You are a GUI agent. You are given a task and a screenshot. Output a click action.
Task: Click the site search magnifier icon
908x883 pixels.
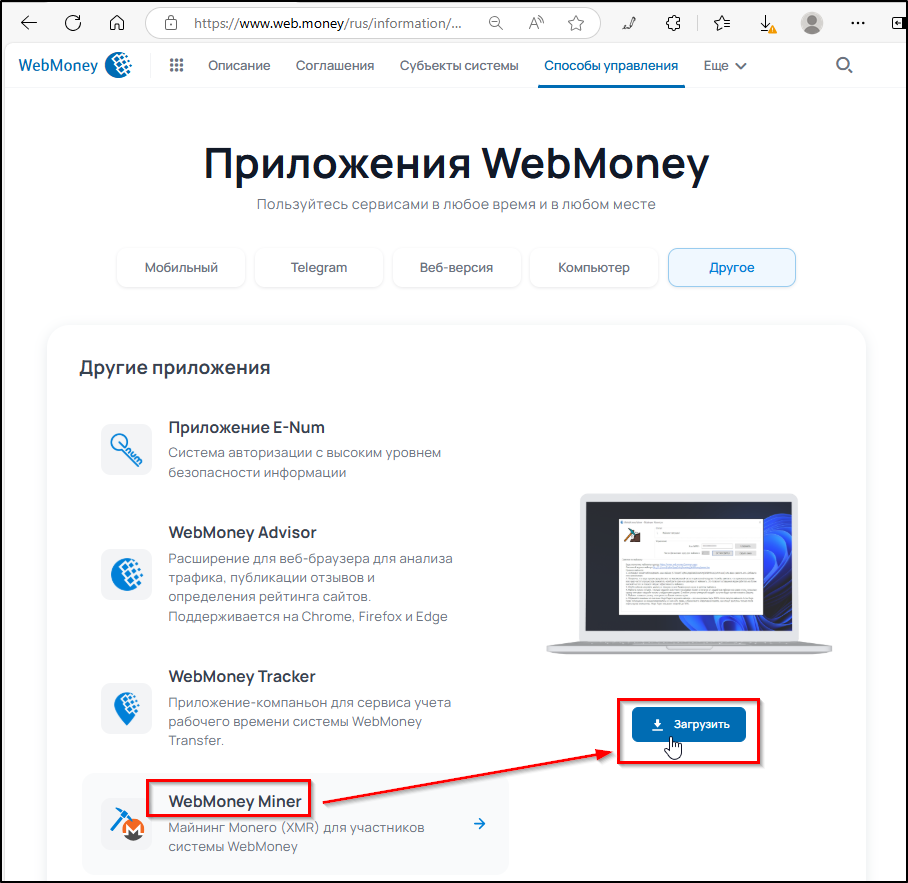pos(844,65)
